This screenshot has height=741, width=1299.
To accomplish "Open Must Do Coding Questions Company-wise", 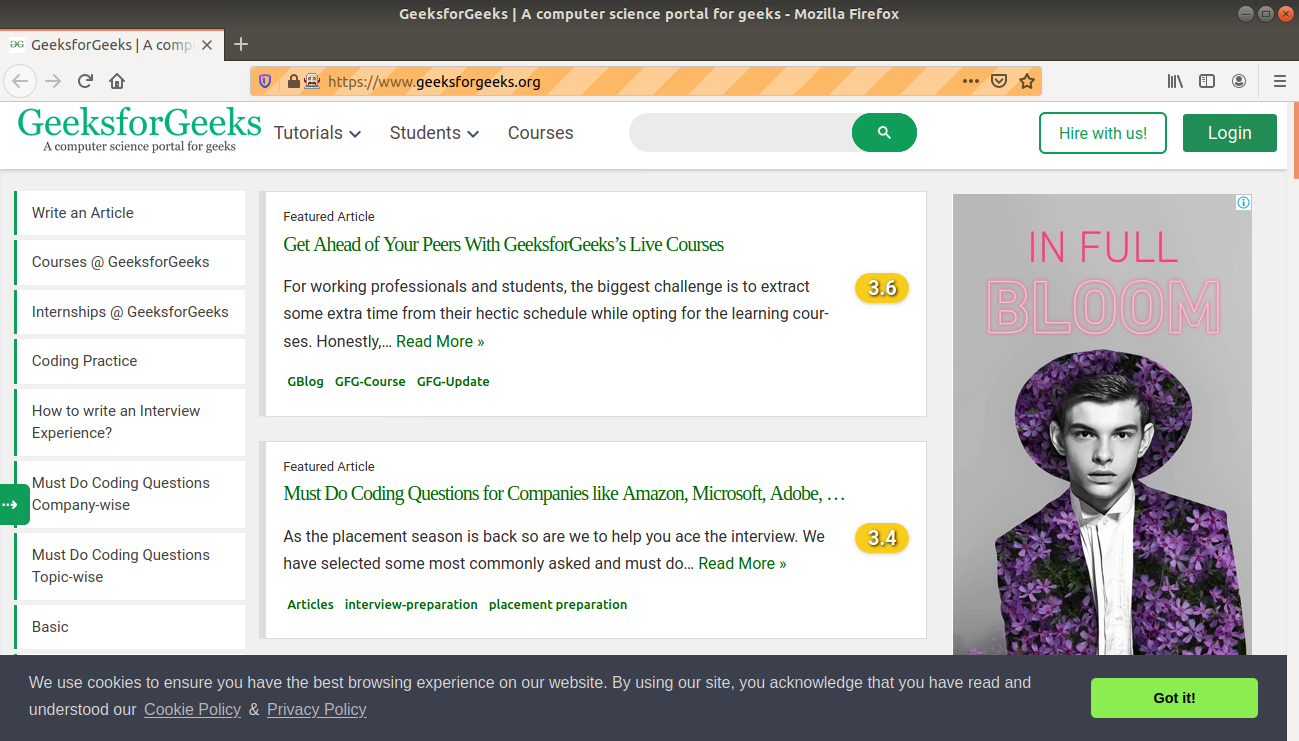I will coord(130,494).
